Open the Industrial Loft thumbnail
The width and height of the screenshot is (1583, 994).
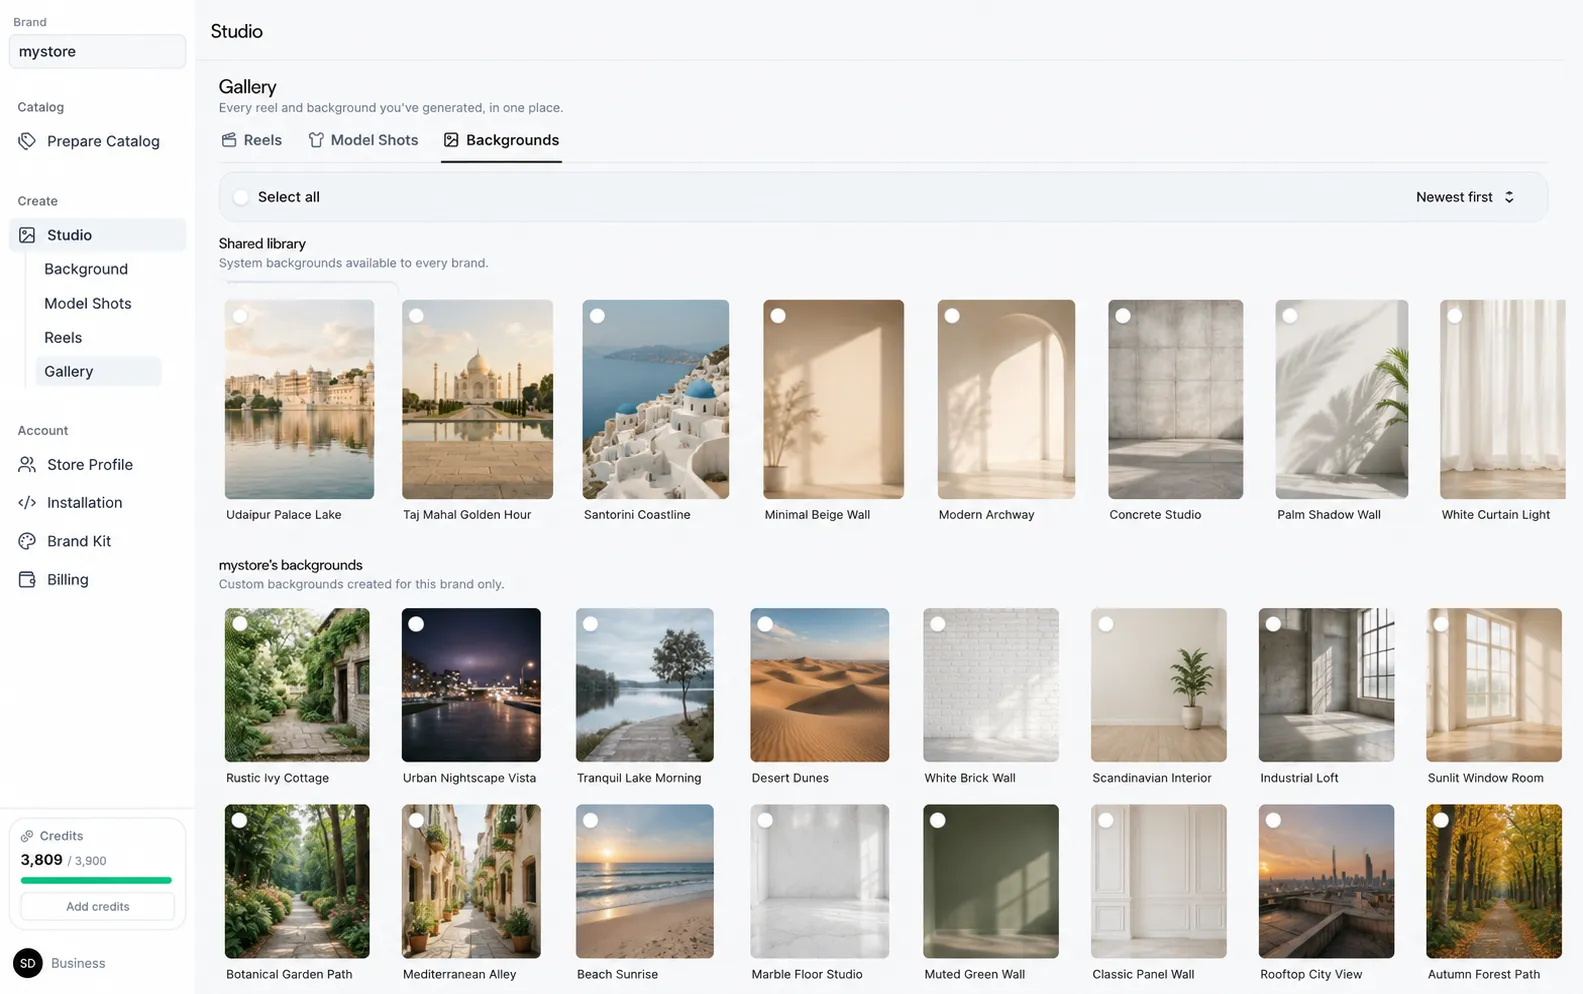tap(1326, 685)
